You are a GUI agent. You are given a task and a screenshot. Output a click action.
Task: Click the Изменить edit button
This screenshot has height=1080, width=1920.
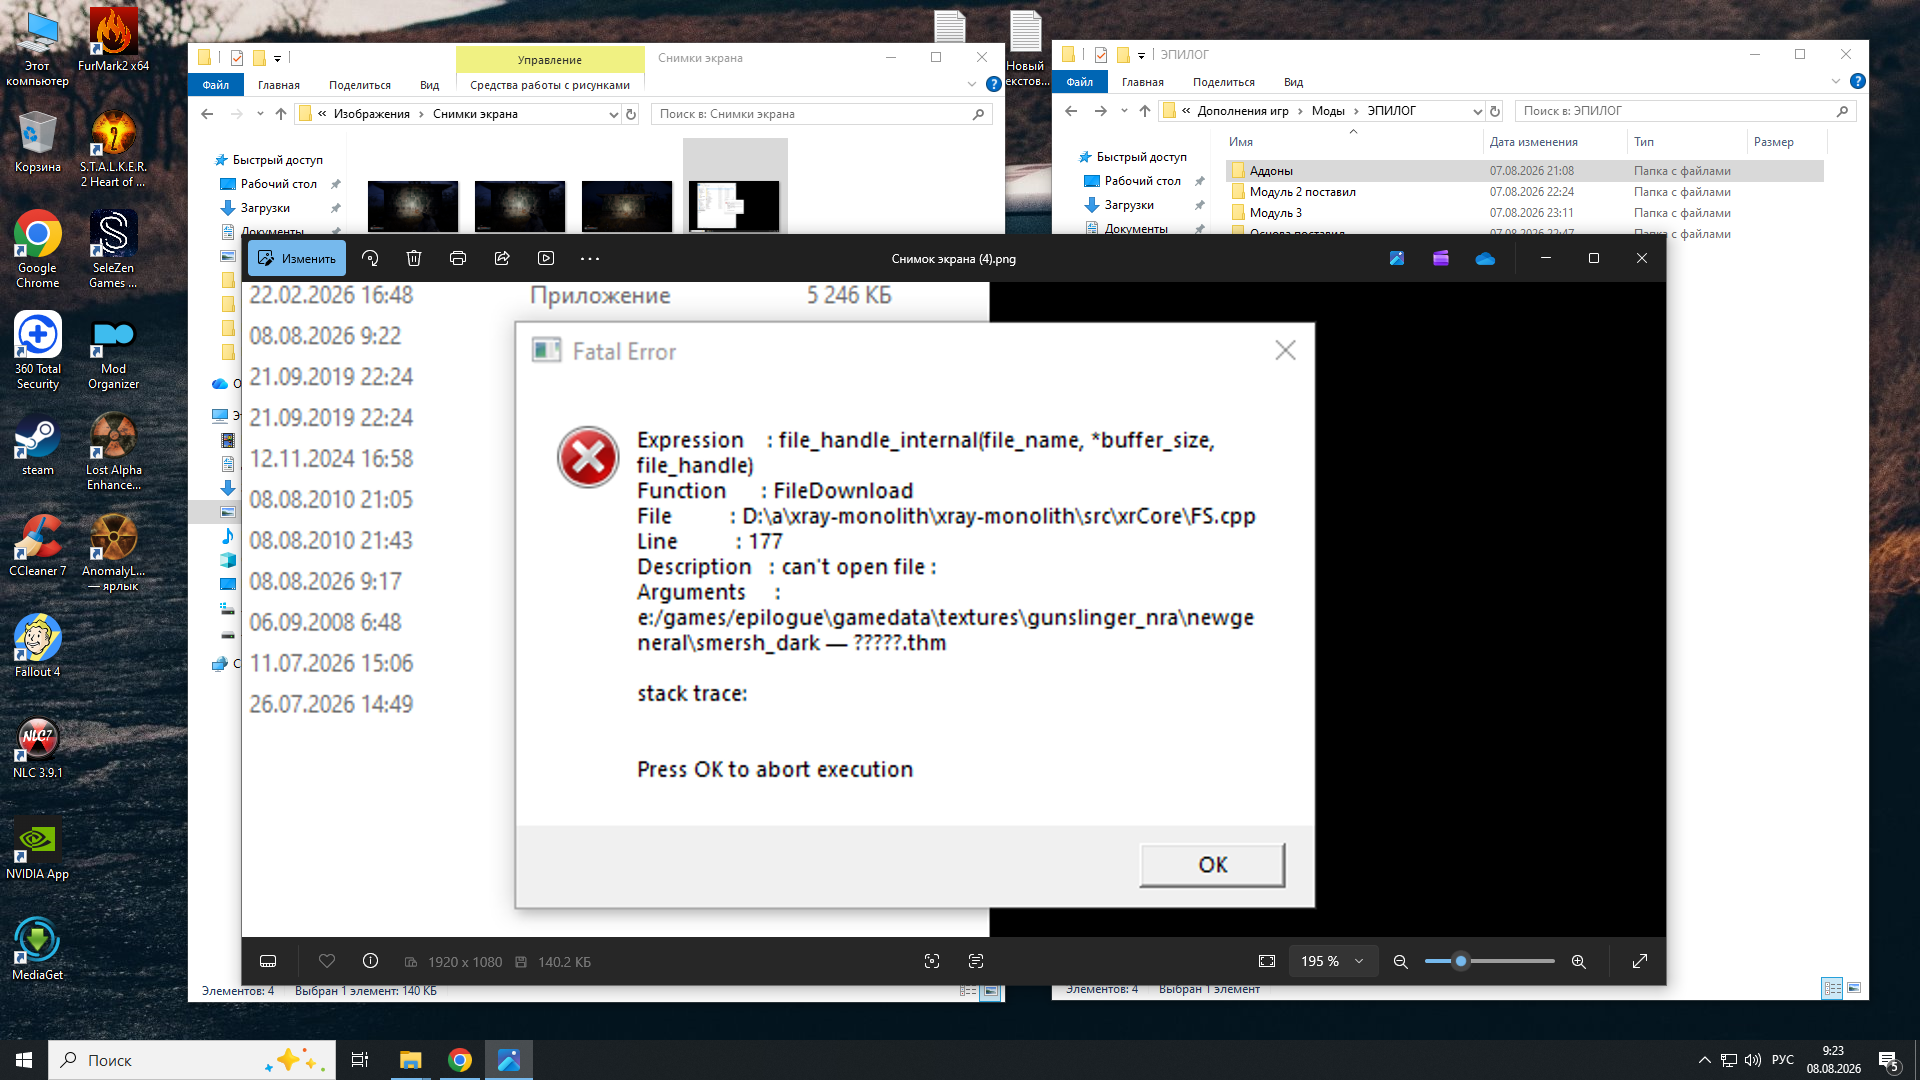[x=297, y=258]
